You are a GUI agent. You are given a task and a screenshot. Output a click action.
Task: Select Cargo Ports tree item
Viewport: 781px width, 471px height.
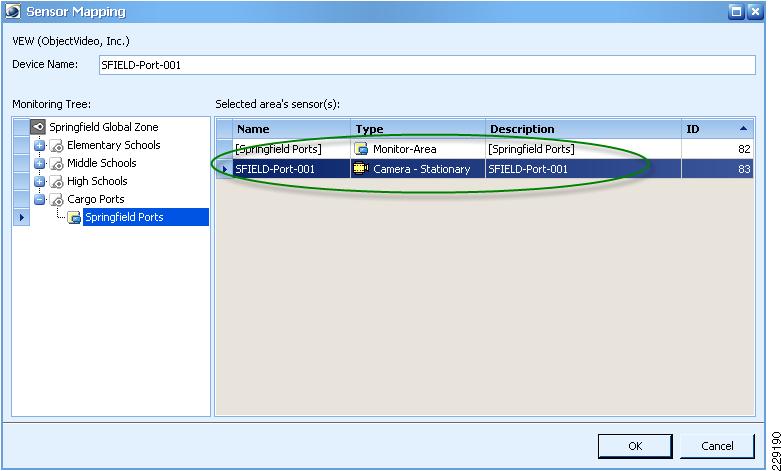coord(96,199)
